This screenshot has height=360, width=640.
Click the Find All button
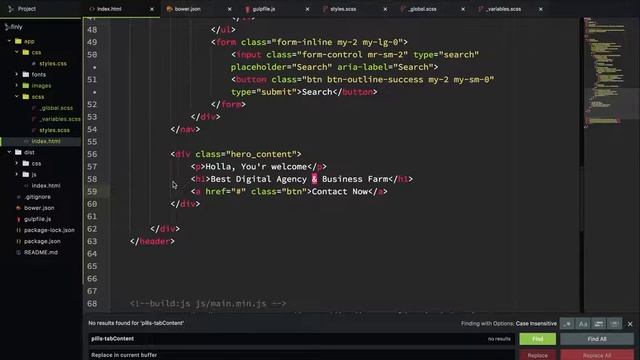(597, 339)
